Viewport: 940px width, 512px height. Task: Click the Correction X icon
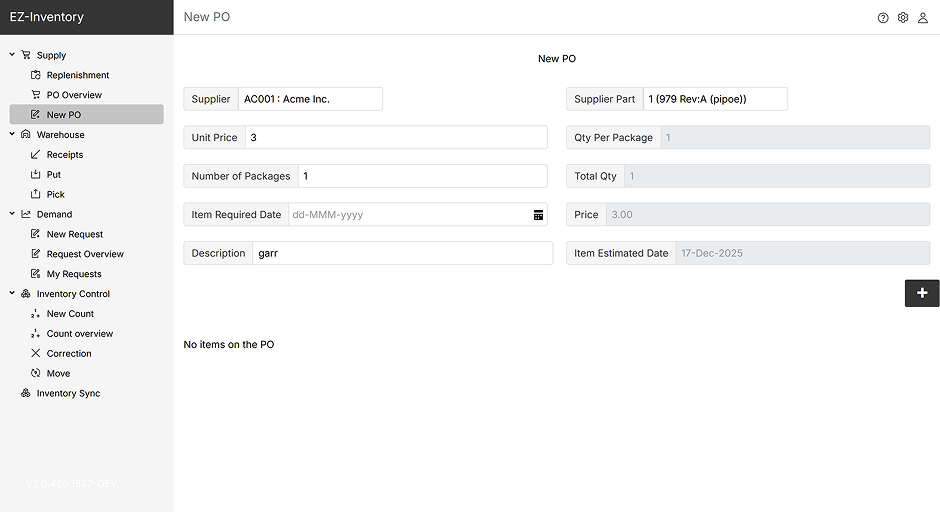pyautogui.click(x=35, y=353)
